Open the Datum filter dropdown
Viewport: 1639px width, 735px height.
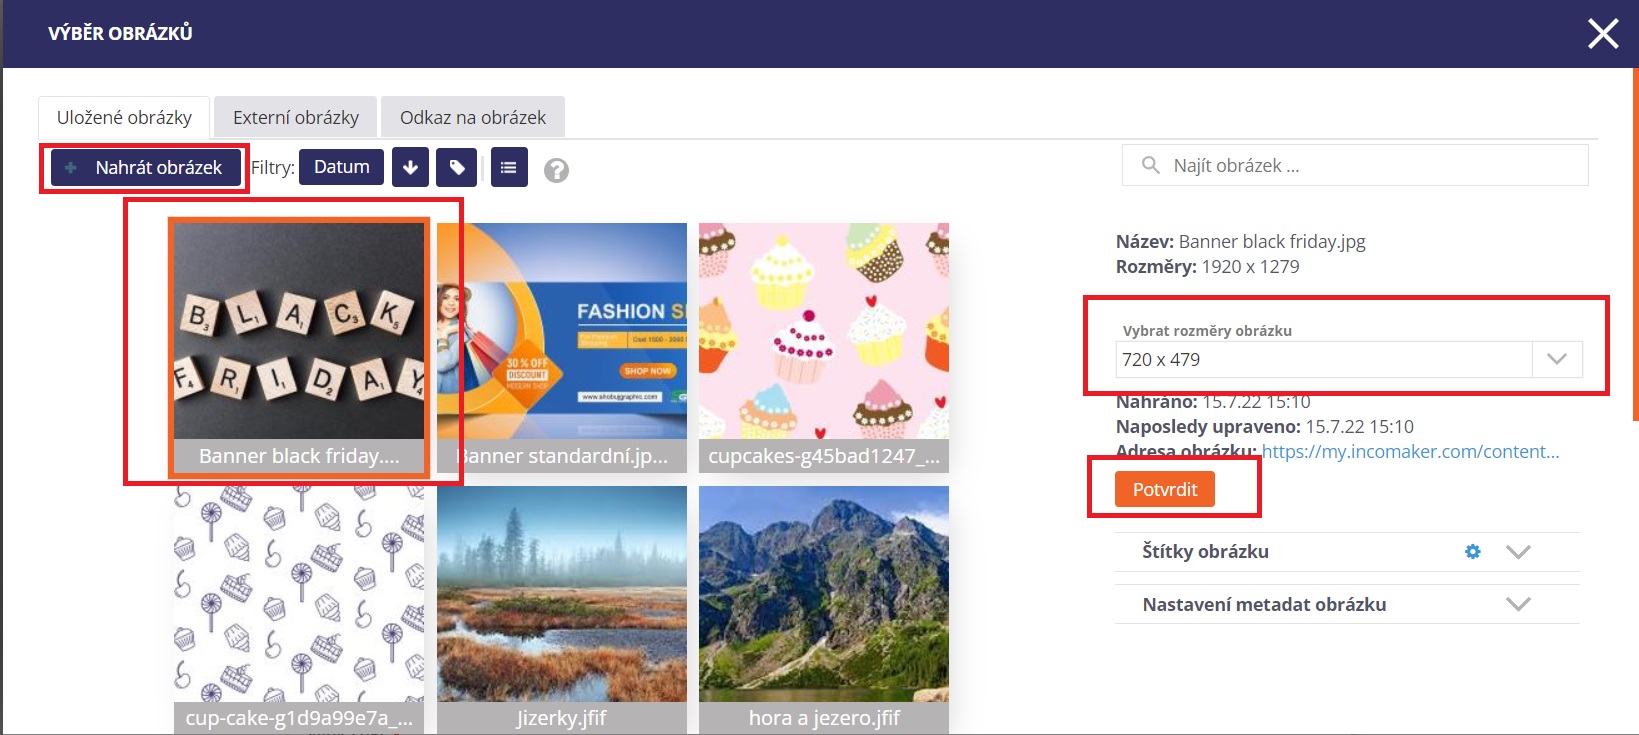(342, 167)
